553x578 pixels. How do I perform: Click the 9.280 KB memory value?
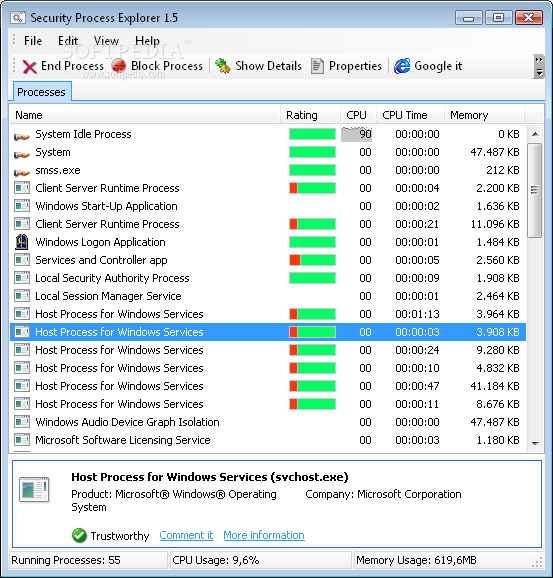498,350
